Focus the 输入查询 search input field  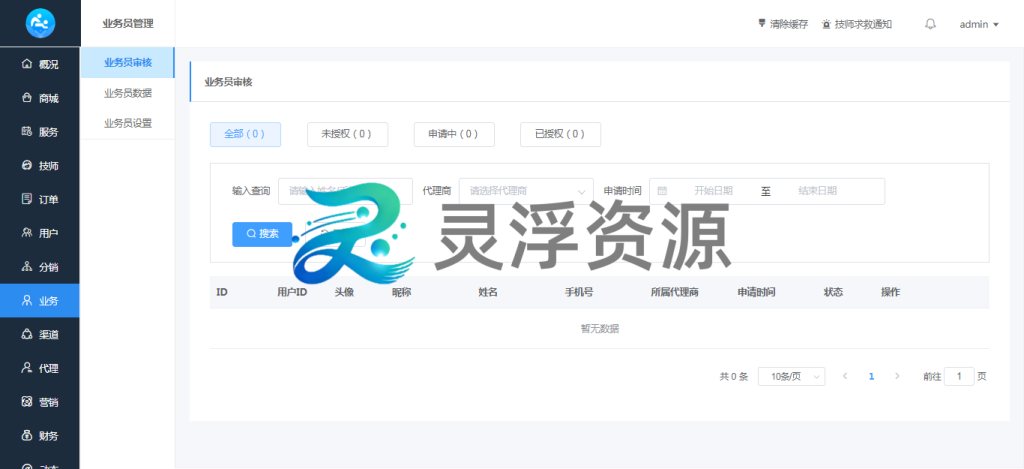(x=345, y=191)
